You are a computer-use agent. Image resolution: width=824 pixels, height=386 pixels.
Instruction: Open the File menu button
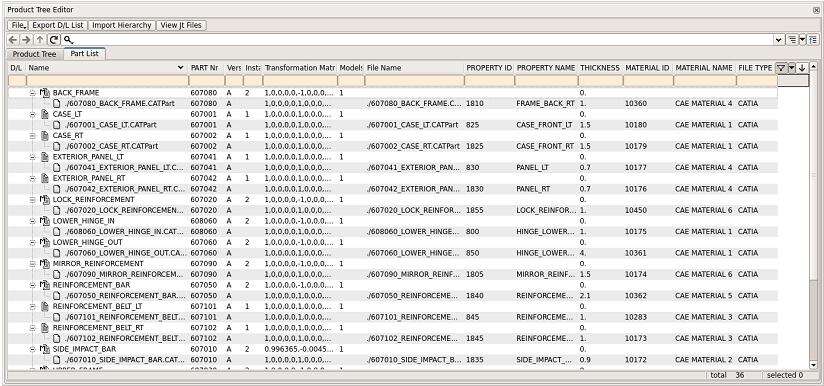click(x=18, y=25)
